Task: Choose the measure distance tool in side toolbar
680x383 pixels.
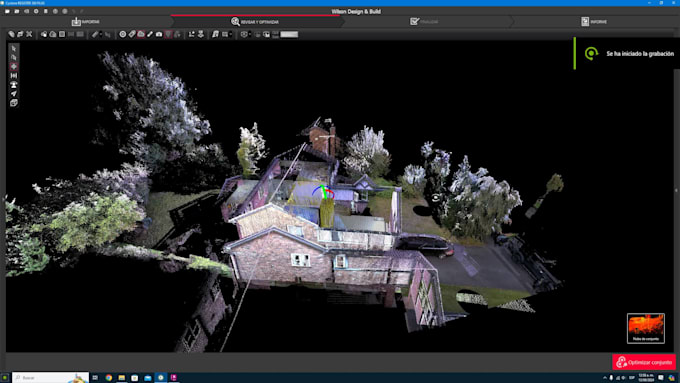Action: coord(14,75)
